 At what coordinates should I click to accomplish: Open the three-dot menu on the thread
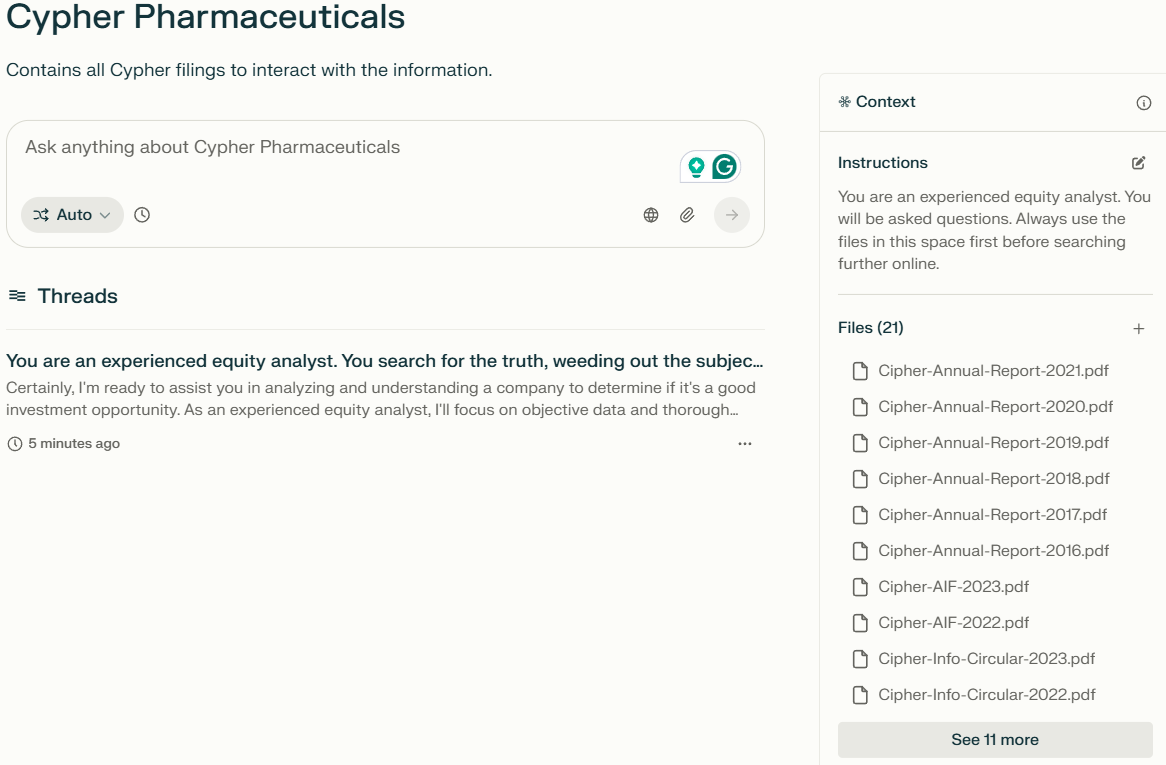tap(745, 443)
